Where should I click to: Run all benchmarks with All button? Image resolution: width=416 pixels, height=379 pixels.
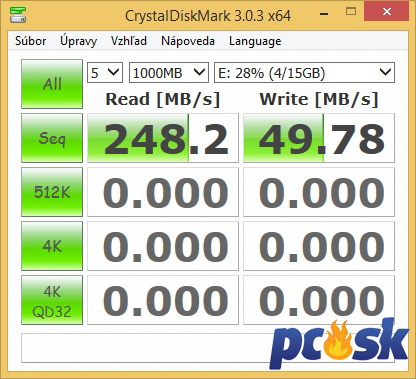pyautogui.click(x=52, y=84)
